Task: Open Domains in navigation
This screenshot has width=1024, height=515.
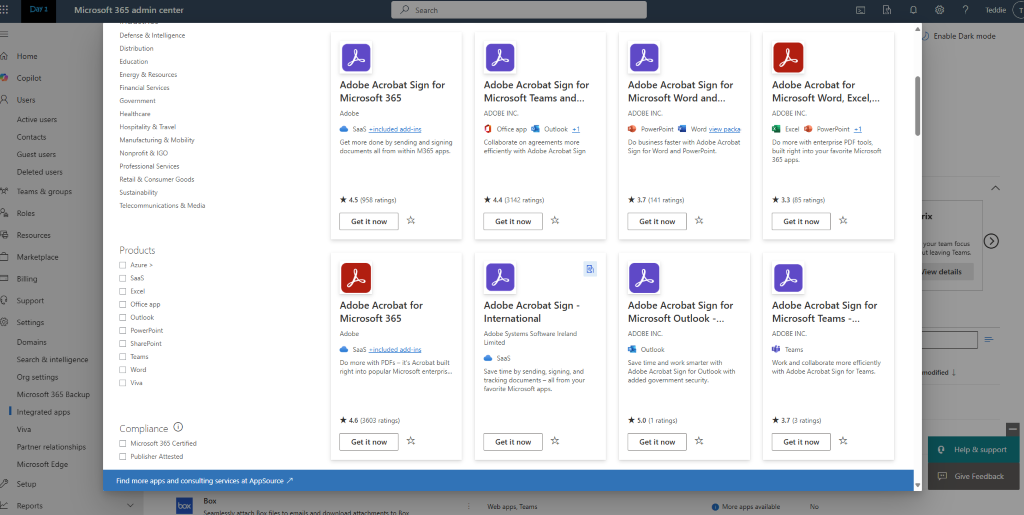Action: click(x=31, y=342)
